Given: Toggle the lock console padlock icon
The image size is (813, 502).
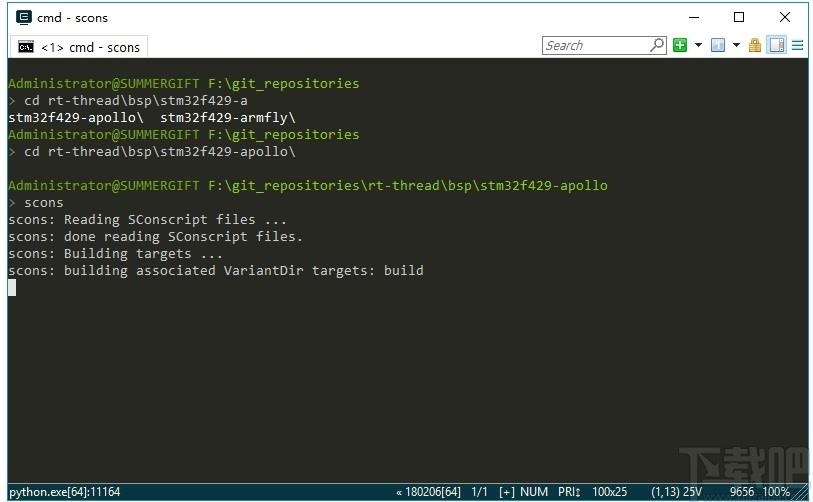Looking at the screenshot, I should (755, 46).
